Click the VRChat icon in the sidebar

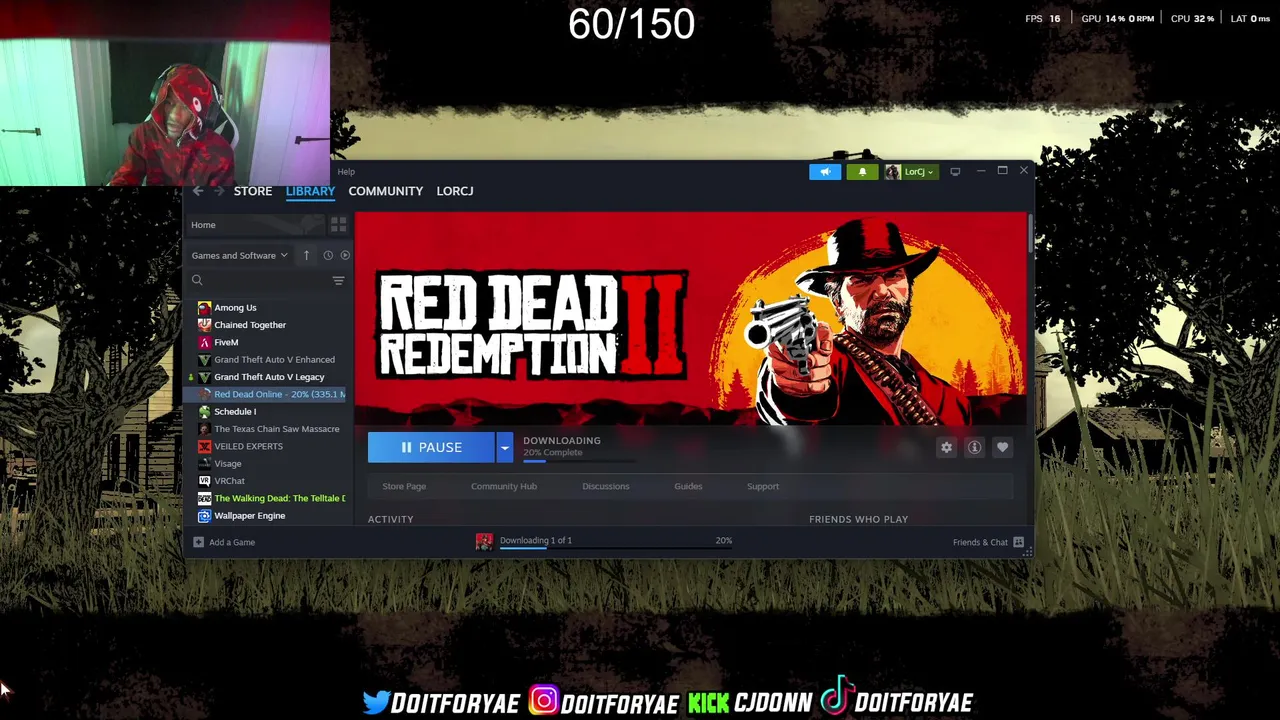tap(204, 481)
